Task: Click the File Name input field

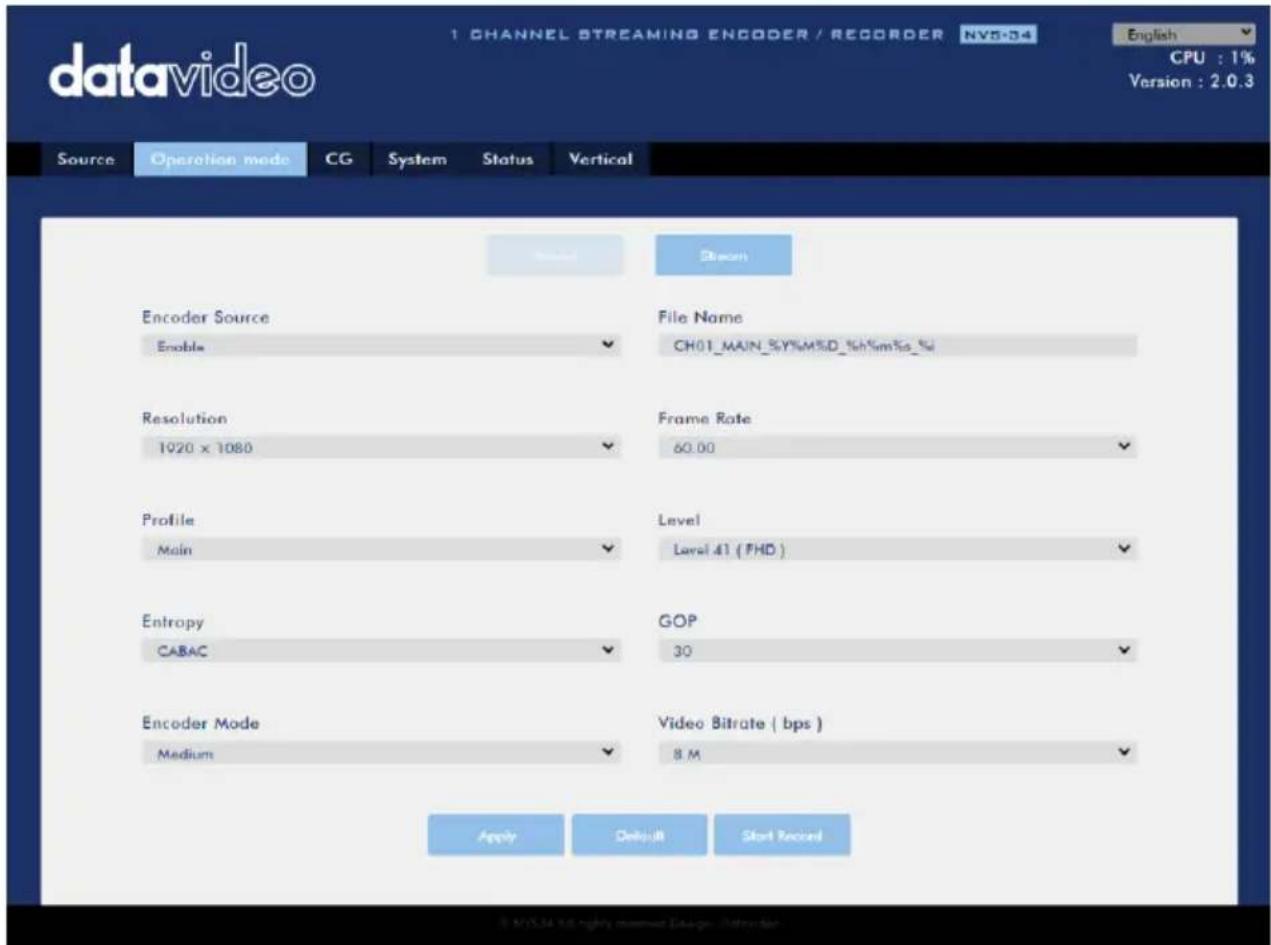Action: (898, 346)
